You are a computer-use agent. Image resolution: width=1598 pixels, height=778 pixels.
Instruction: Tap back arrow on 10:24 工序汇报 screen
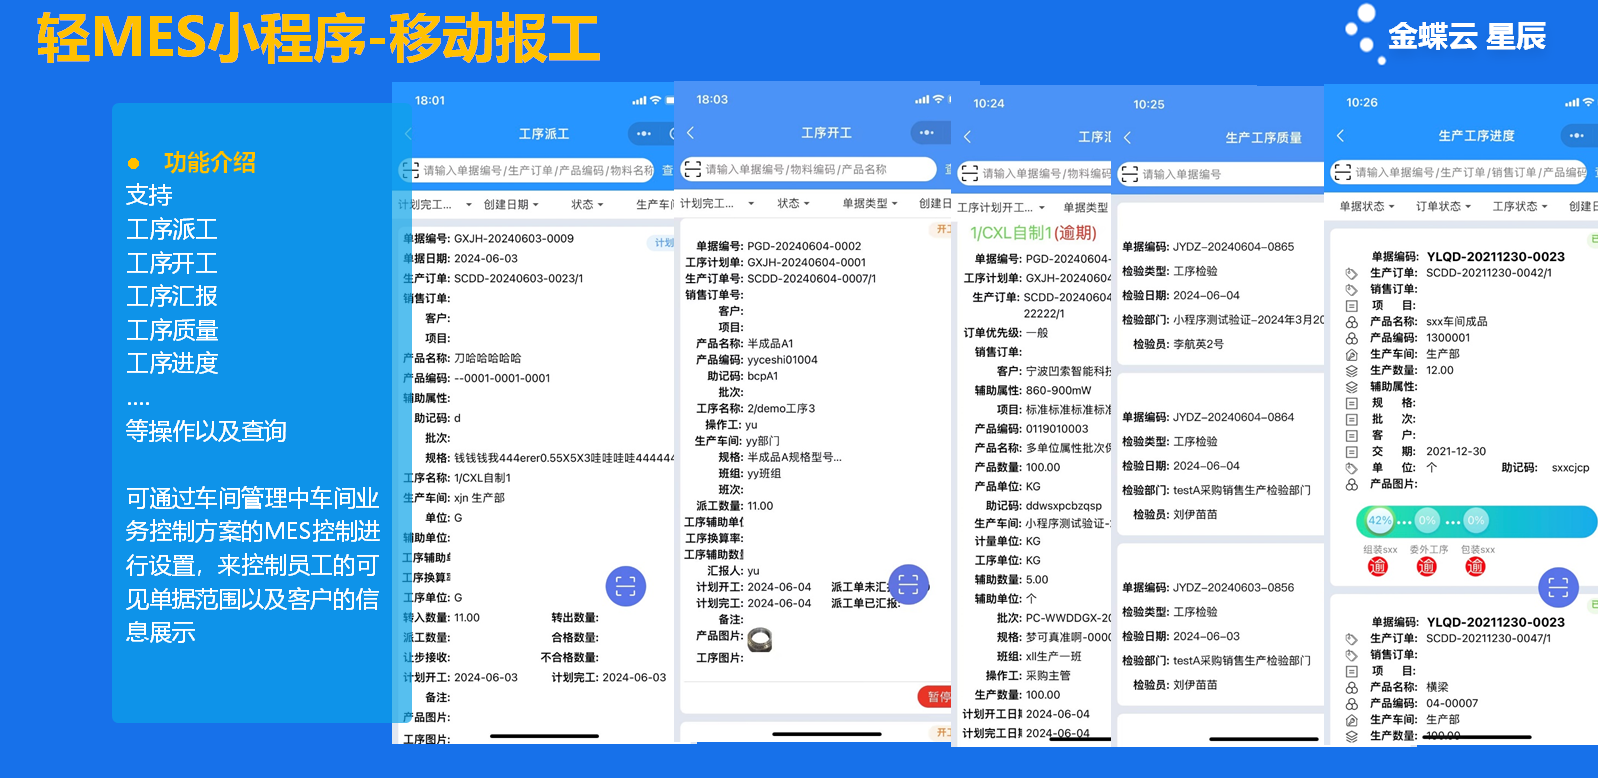click(x=967, y=136)
